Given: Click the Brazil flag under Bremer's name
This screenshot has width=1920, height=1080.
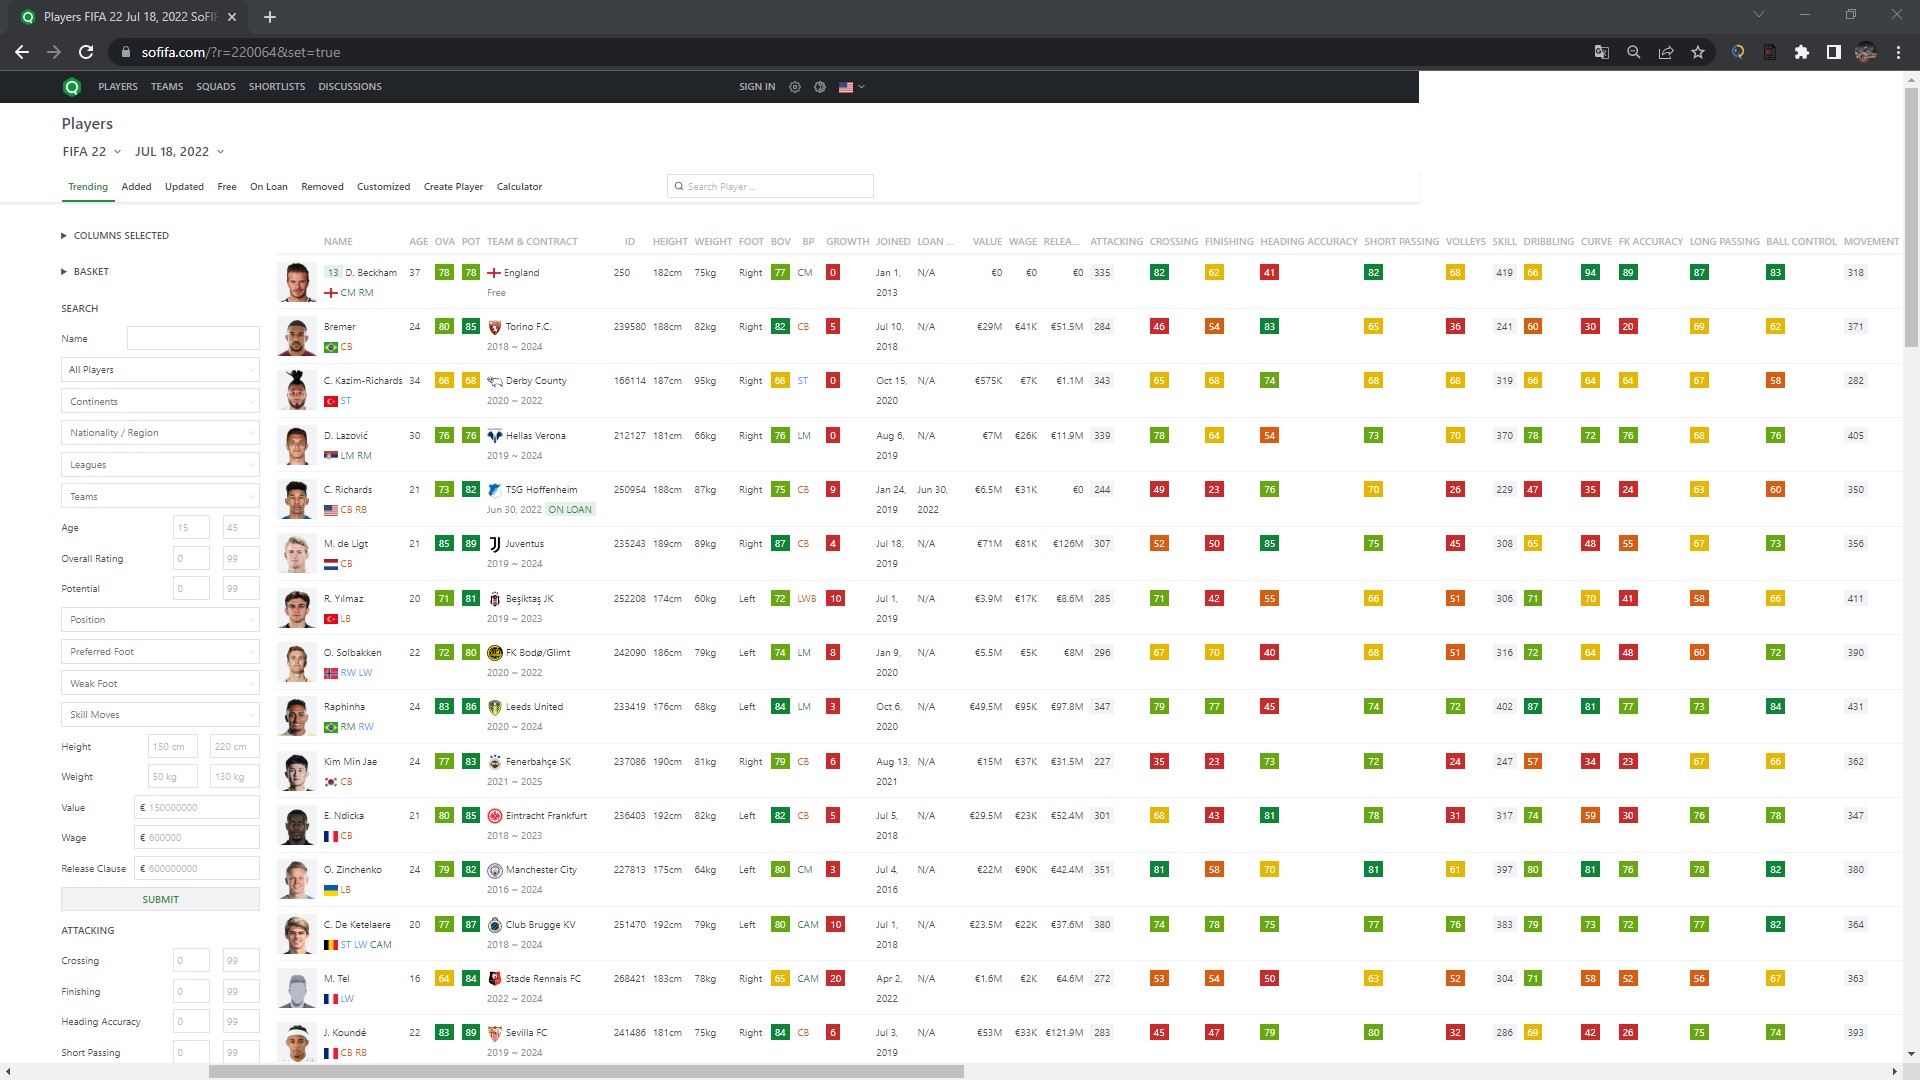Looking at the screenshot, I should (x=331, y=347).
